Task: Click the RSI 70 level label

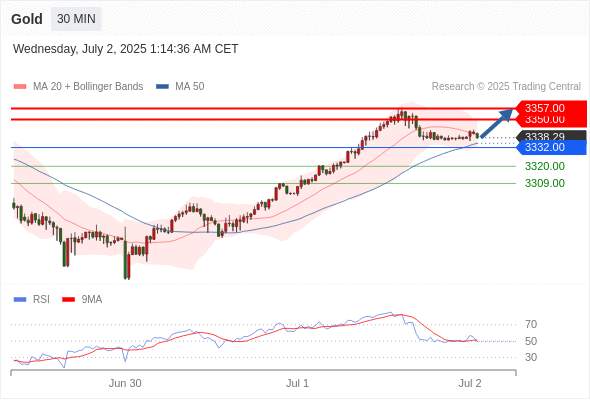Action: tap(531, 324)
